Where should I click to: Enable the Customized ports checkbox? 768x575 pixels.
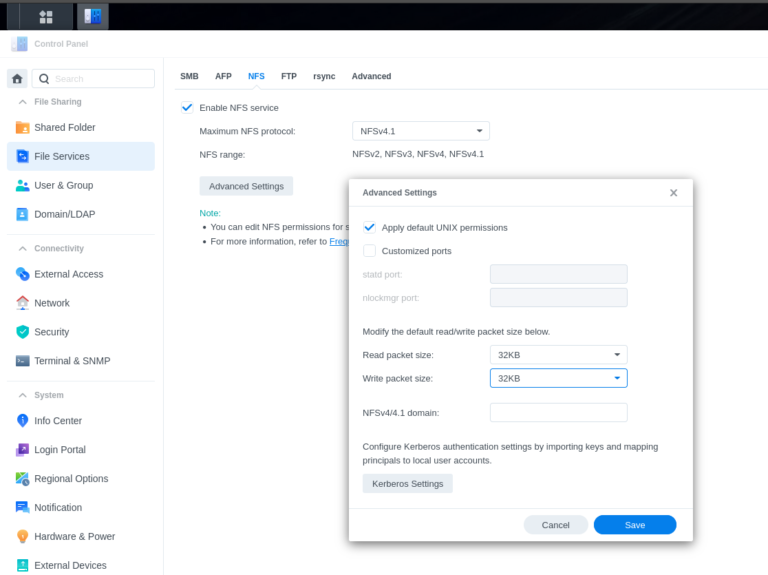(369, 251)
